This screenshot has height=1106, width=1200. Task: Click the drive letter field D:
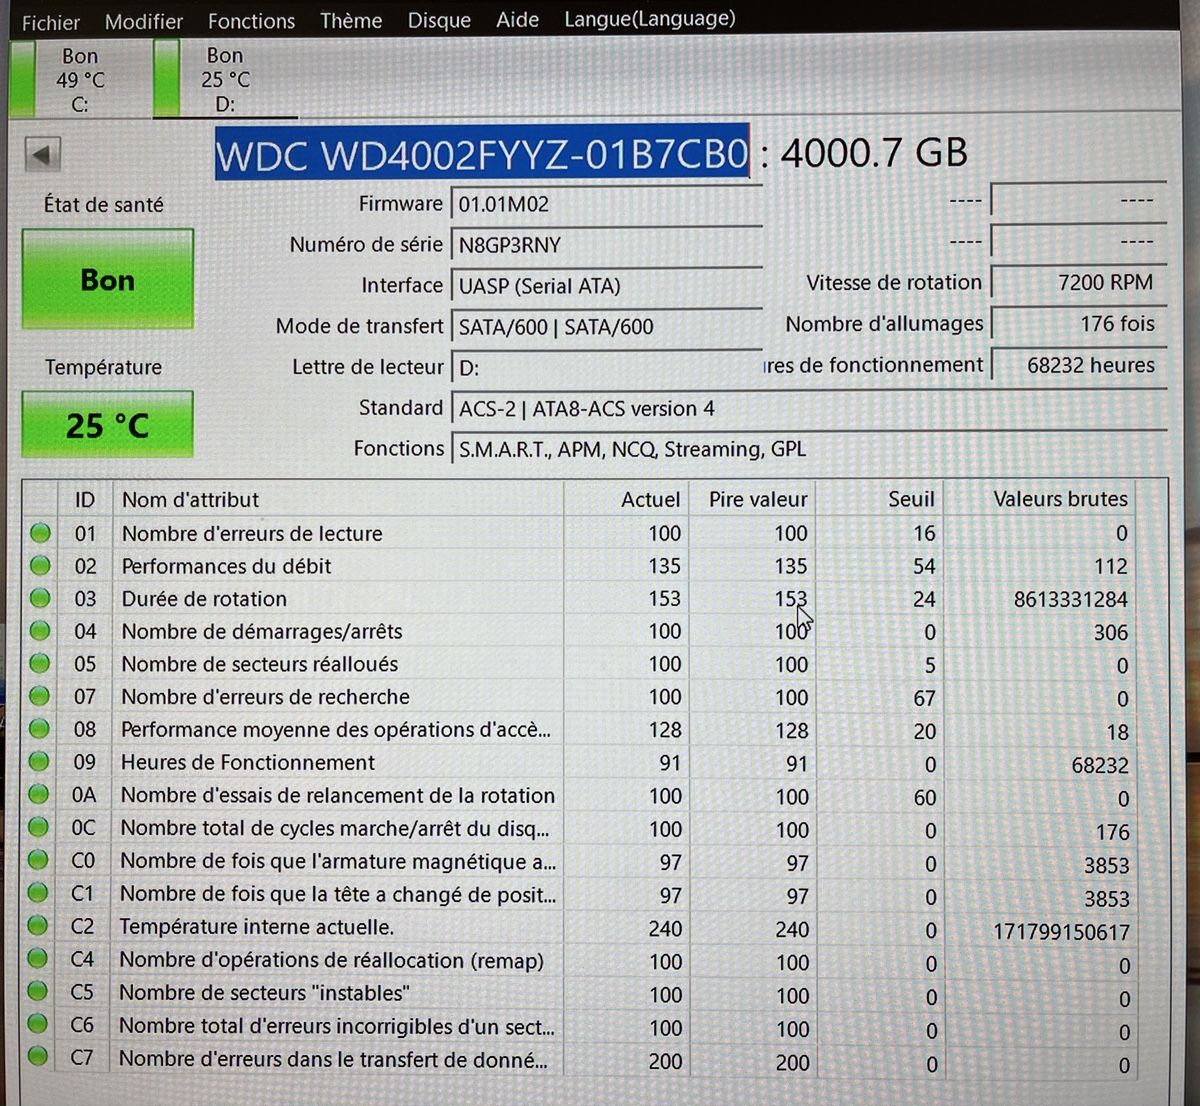click(x=606, y=368)
